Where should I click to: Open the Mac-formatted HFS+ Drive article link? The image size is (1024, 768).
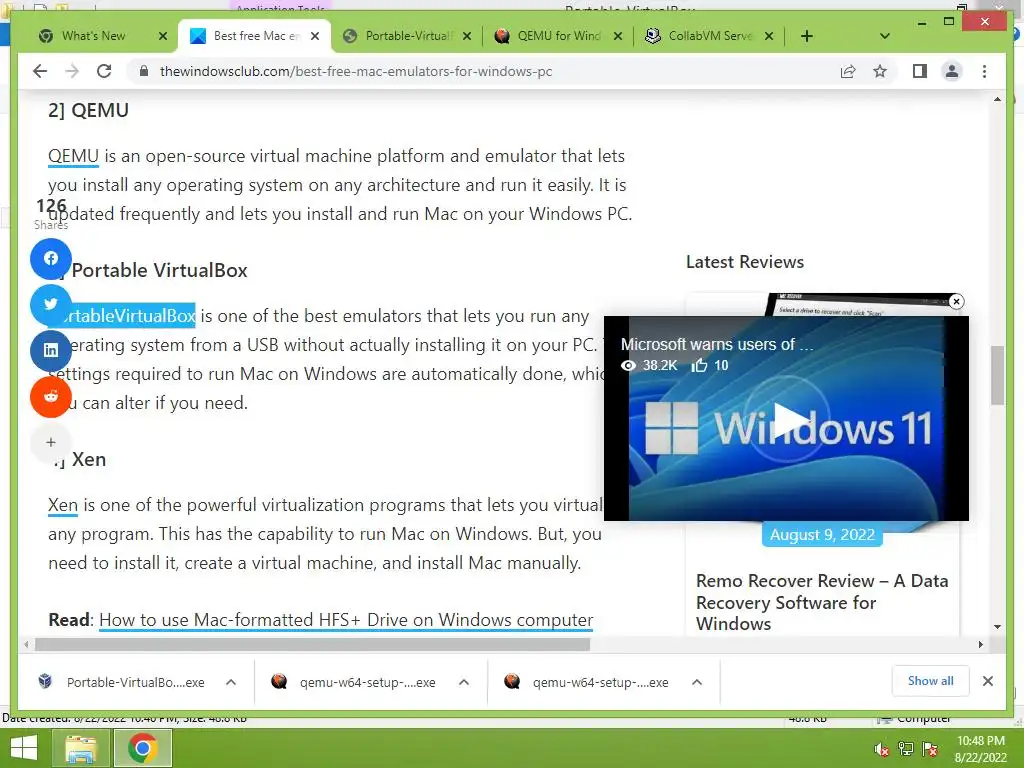(x=346, y=620)
